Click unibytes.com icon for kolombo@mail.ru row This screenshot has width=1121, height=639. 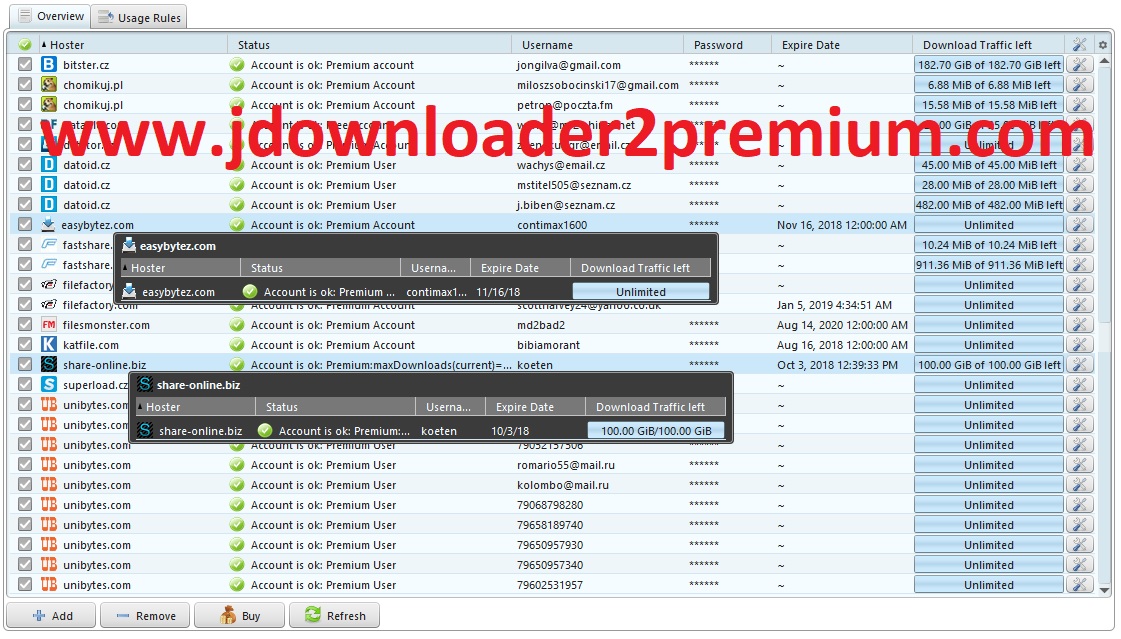pos(49,485)
